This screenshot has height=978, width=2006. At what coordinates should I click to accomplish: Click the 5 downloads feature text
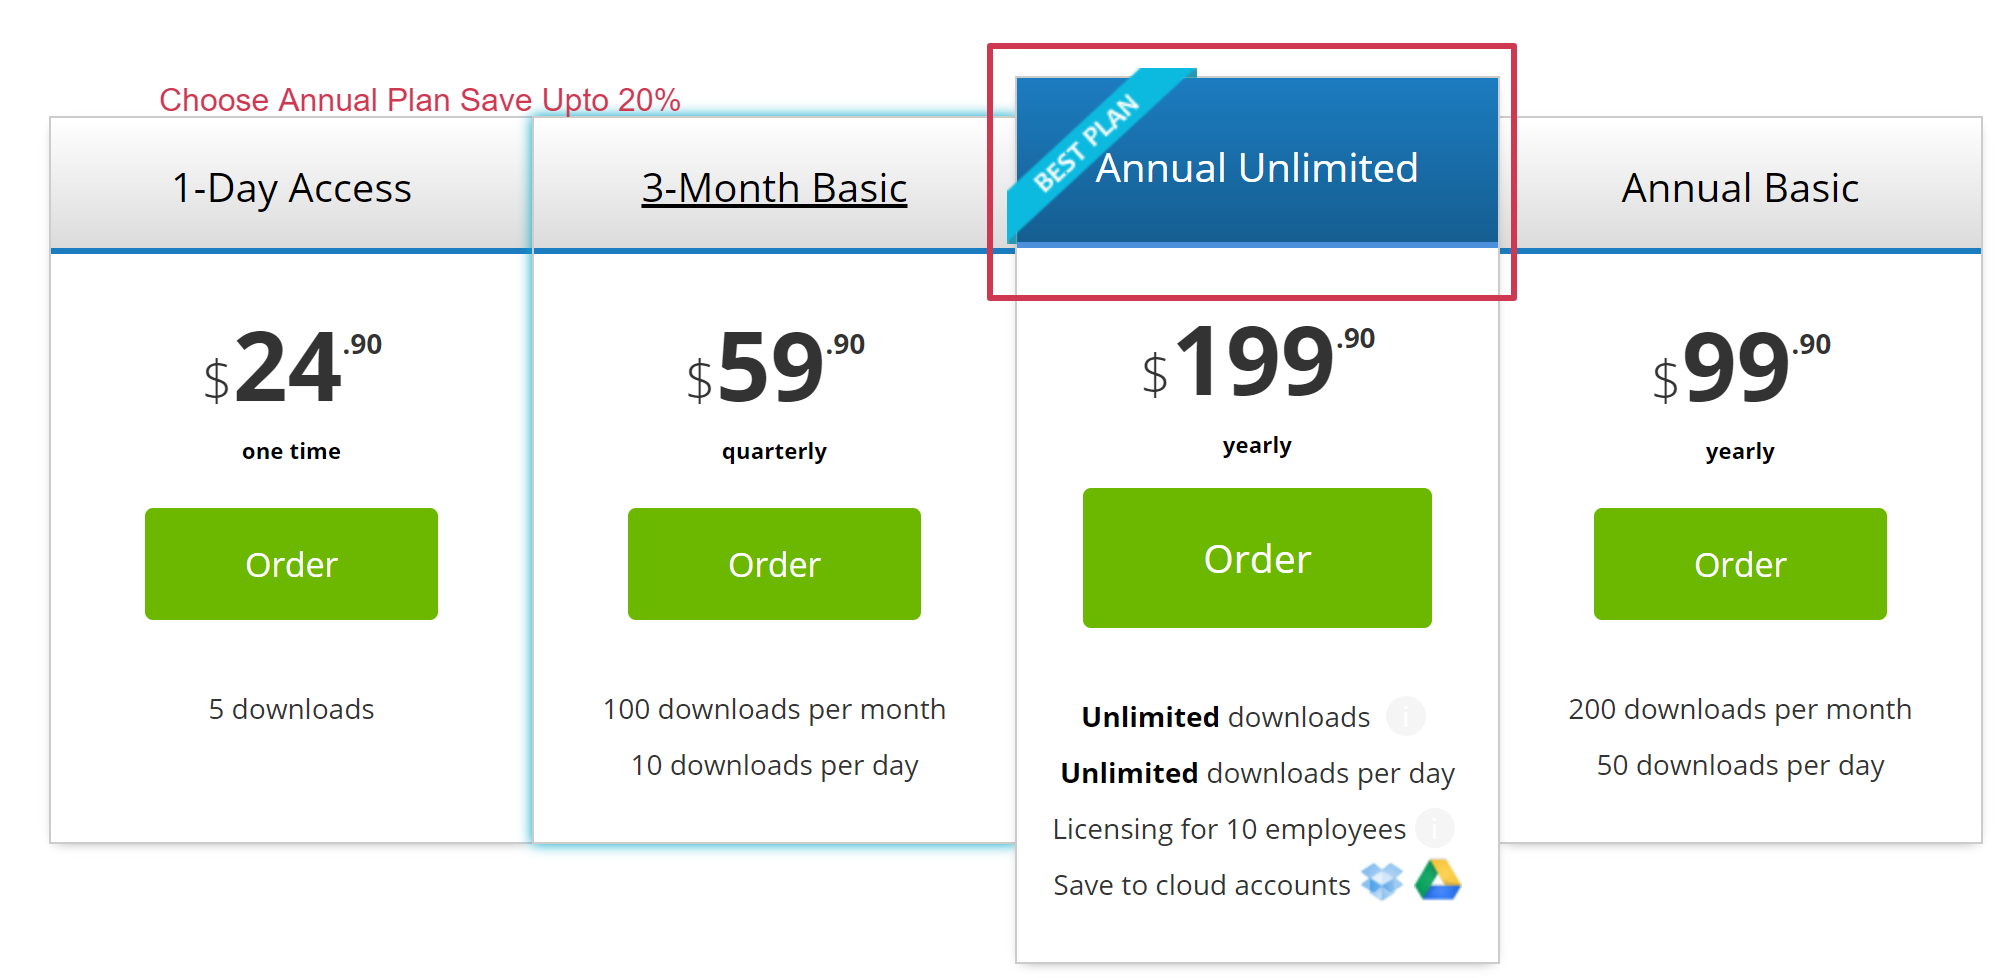pos(291,709)
